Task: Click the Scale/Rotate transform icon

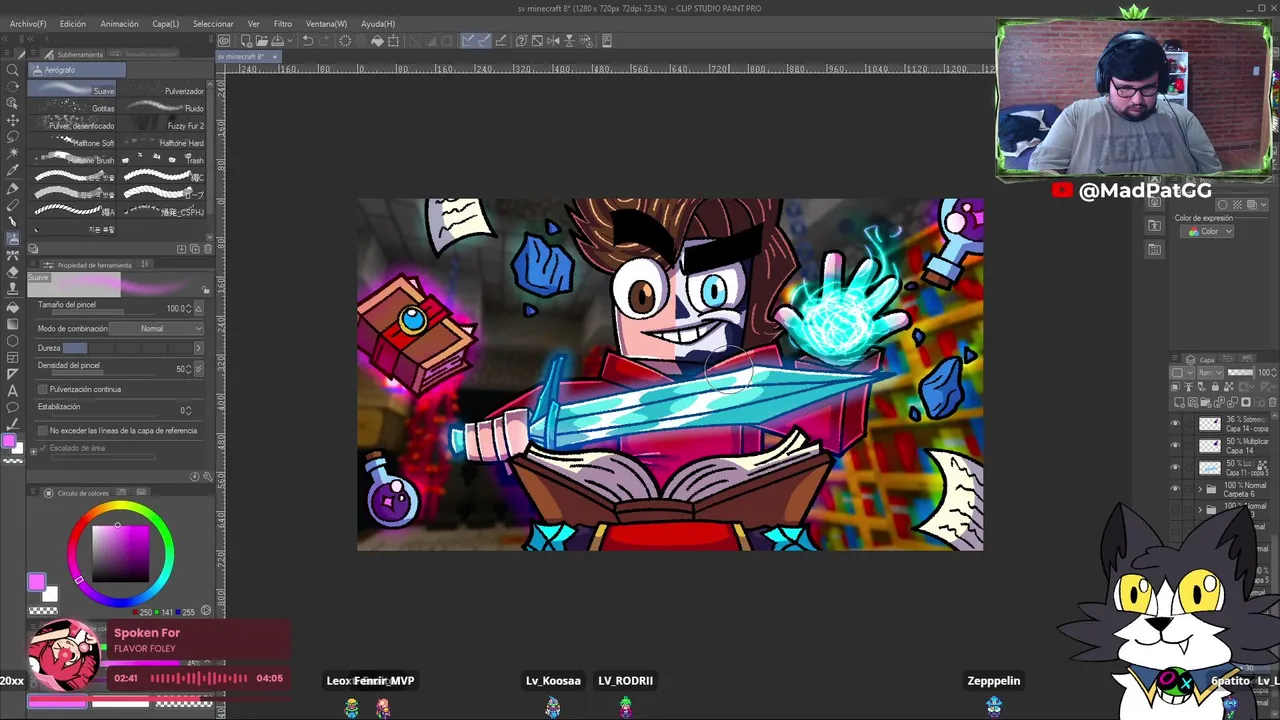Action: point(393,41)
